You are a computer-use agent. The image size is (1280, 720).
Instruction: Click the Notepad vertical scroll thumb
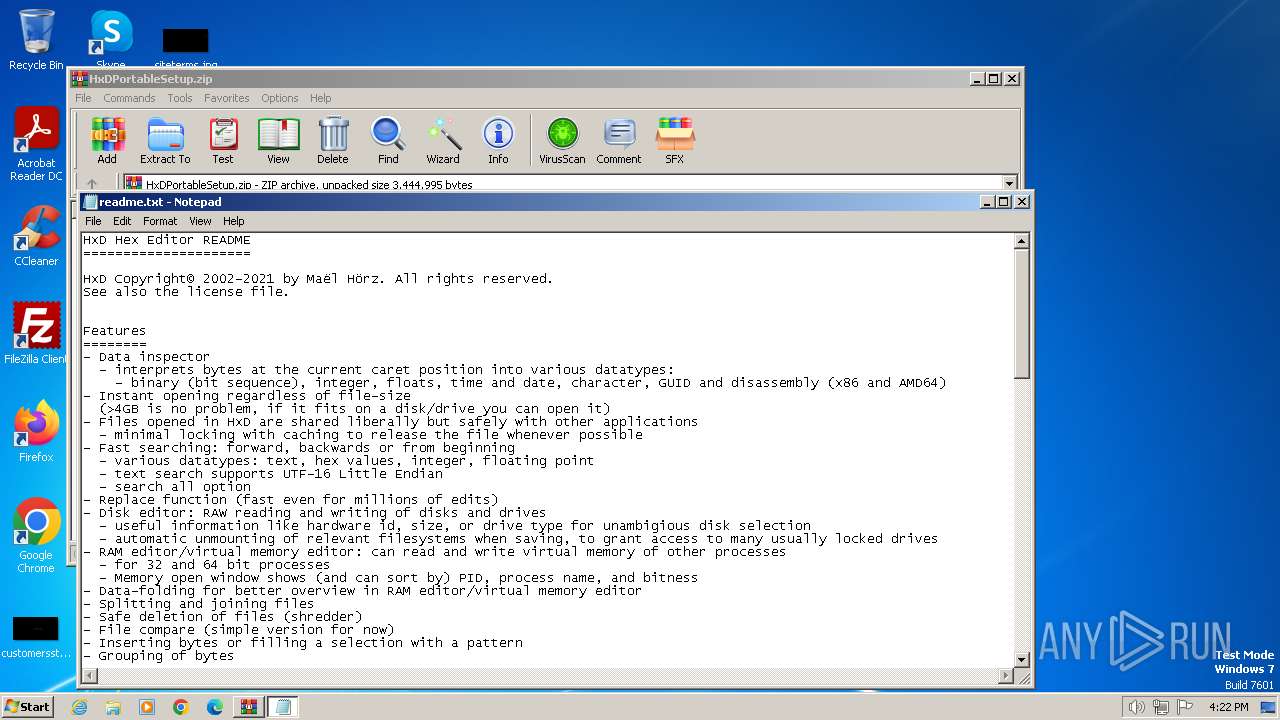point(1021,313)
